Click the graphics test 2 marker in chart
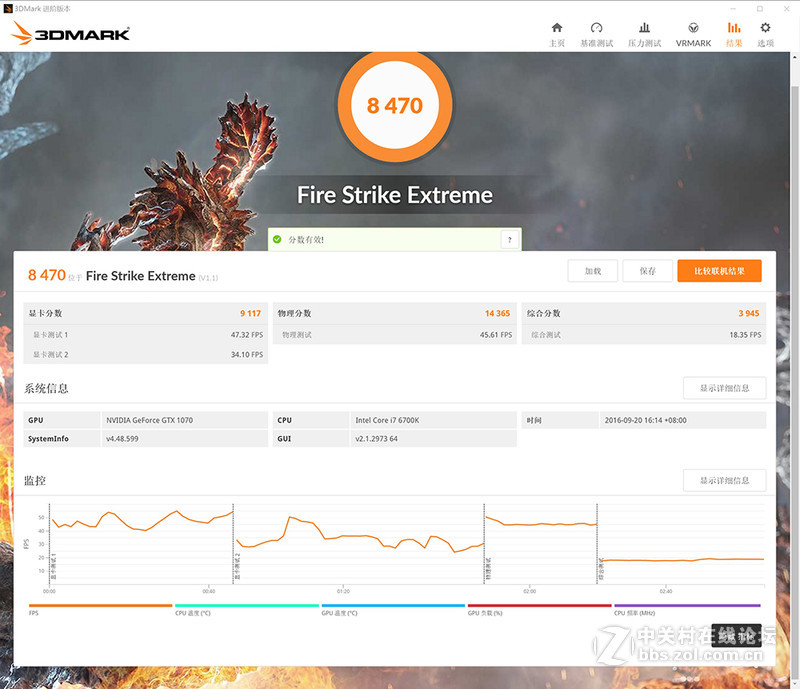This screenshot has height=689, width=800. (x=237, y=567)
